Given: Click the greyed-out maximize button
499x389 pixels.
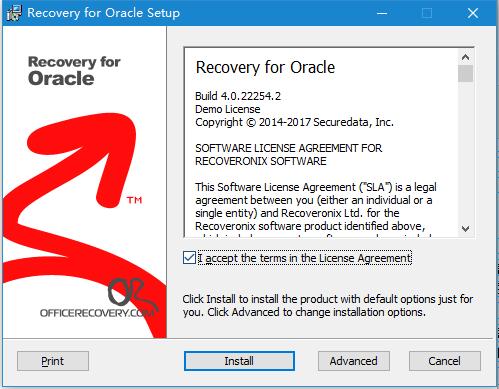Looking at the screenshot, I should (427, 13).
